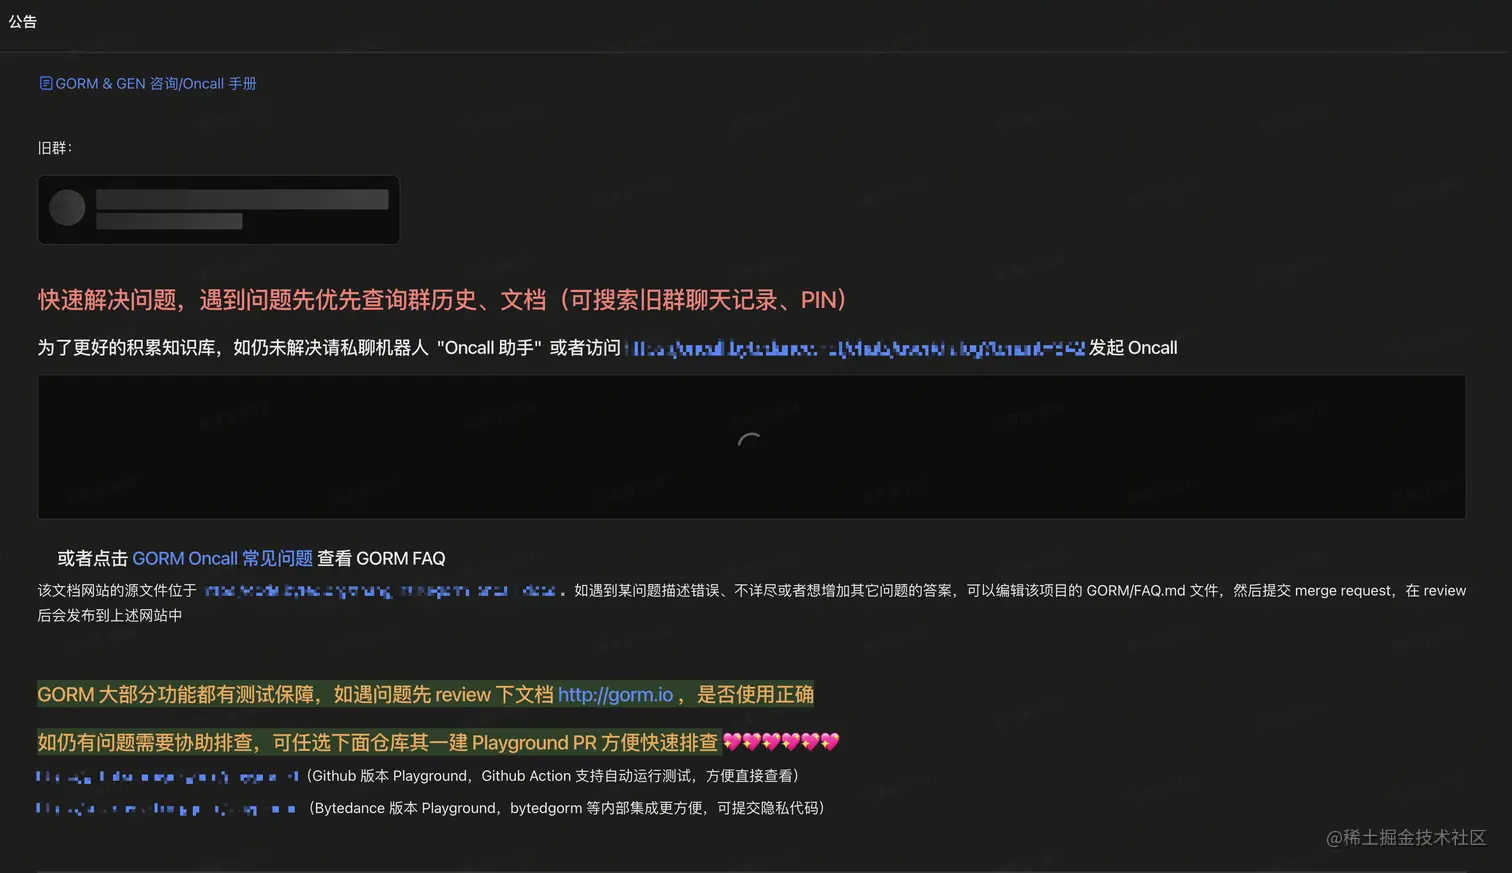Screen dimensions: 1512x873
Task: Click the text 查看 GORM FAQ
Action: tap(381, 559)
